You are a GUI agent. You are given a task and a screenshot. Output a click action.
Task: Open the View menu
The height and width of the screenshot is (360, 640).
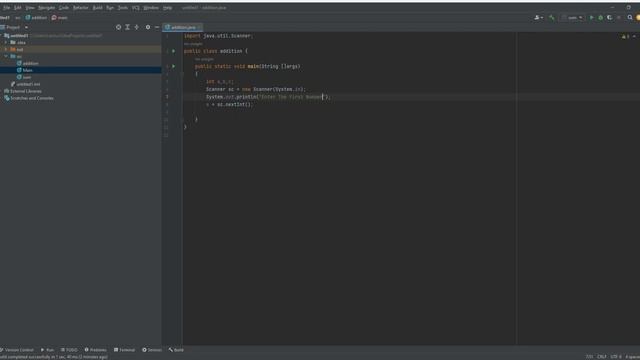coord(30,8)
